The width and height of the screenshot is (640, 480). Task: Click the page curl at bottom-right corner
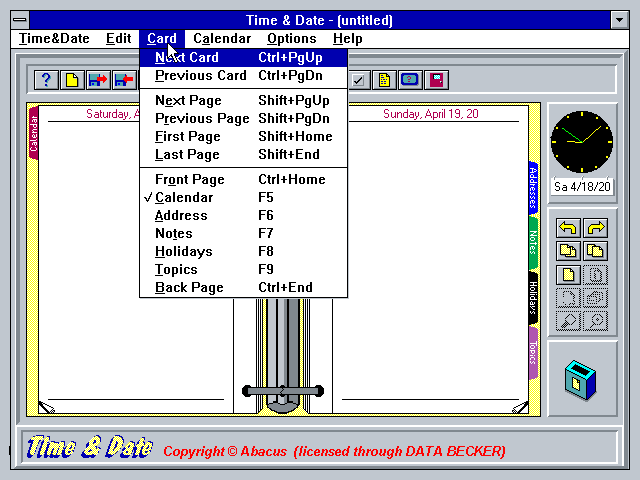(520, 407)
